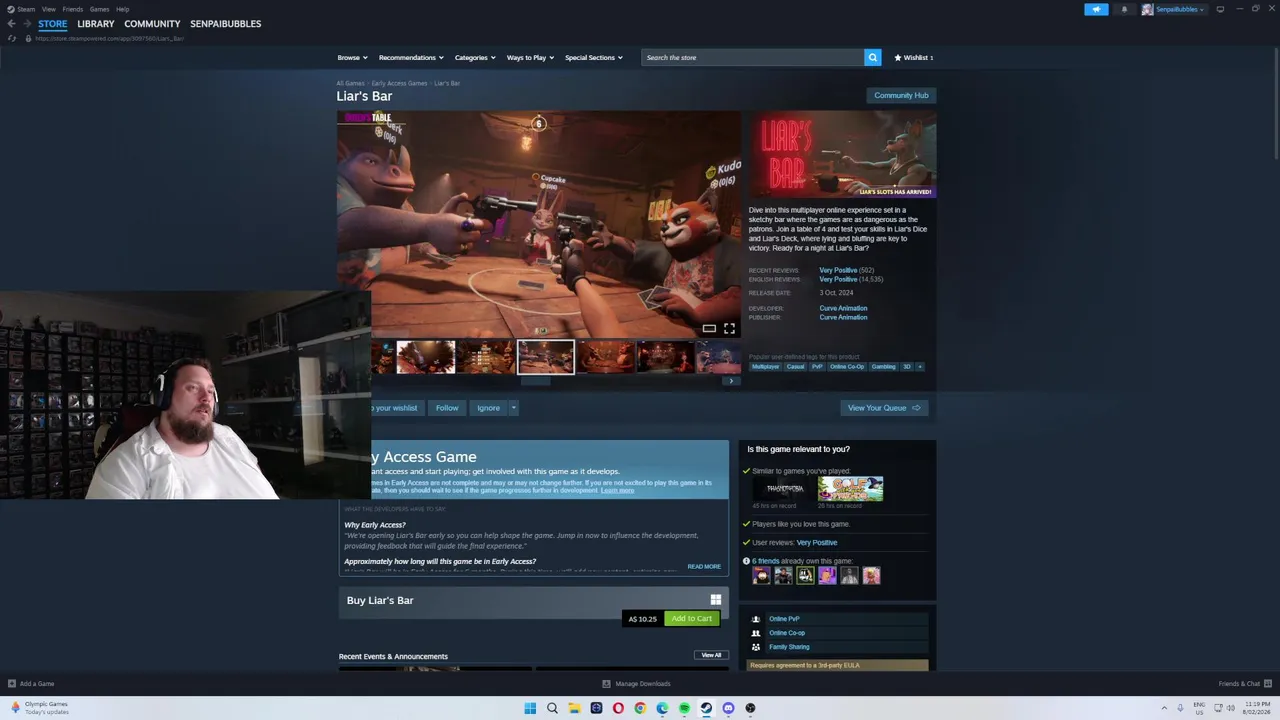Open the Olympic Games news widget
Viewport: 1280px width, 720px height.
tap(40, 707)
